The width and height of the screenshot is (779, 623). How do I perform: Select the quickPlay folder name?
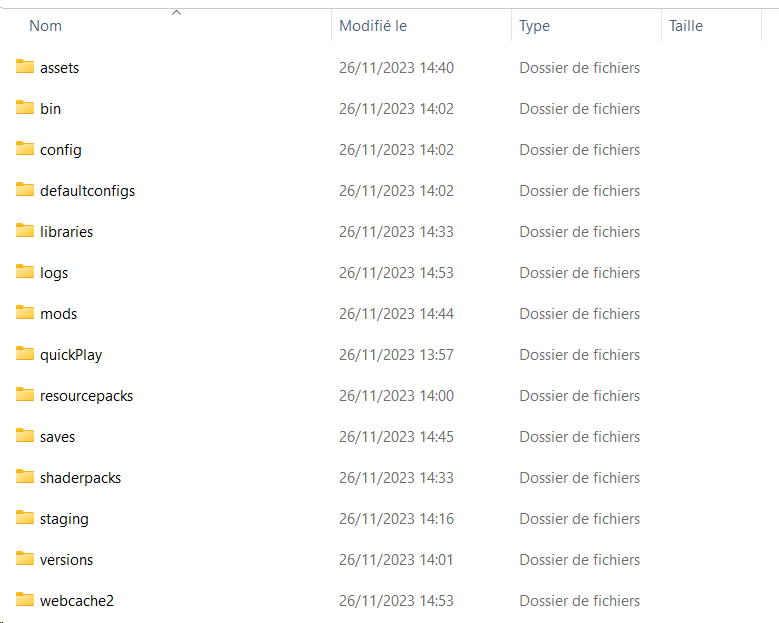coord(71,355)
